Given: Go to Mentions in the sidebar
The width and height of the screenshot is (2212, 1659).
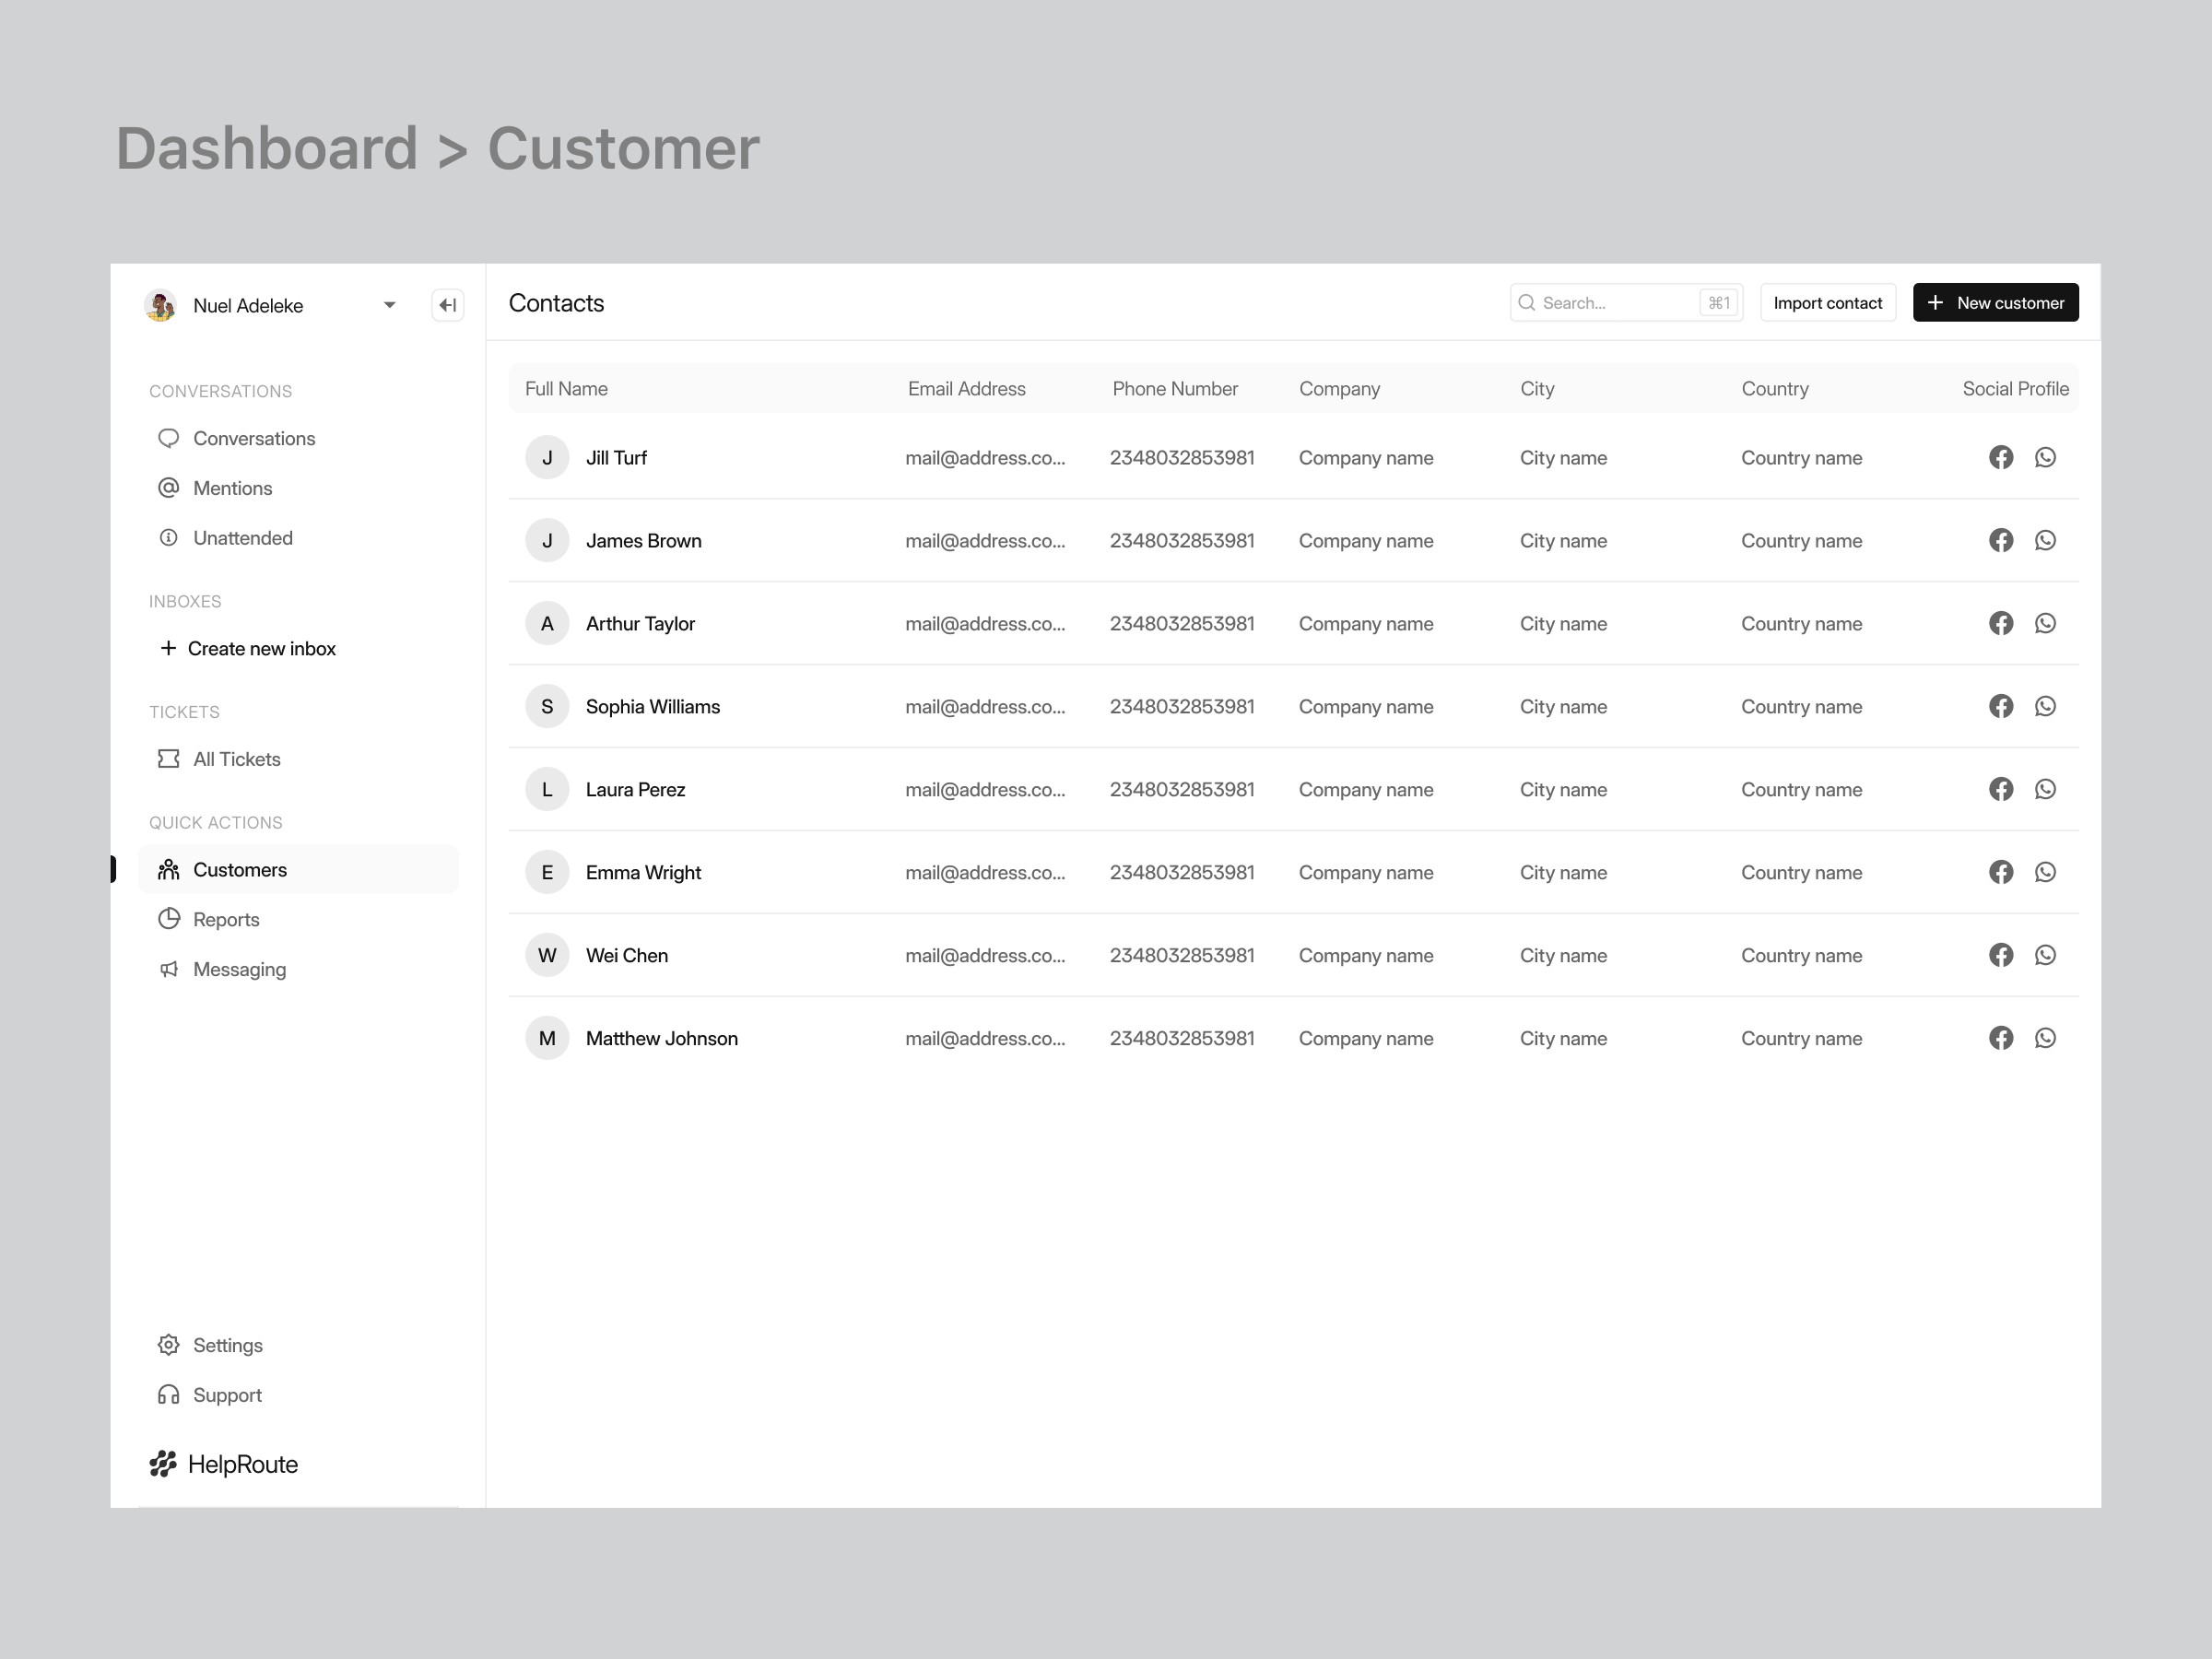Looking at the screenshot, I should click(x=232, y=488).
